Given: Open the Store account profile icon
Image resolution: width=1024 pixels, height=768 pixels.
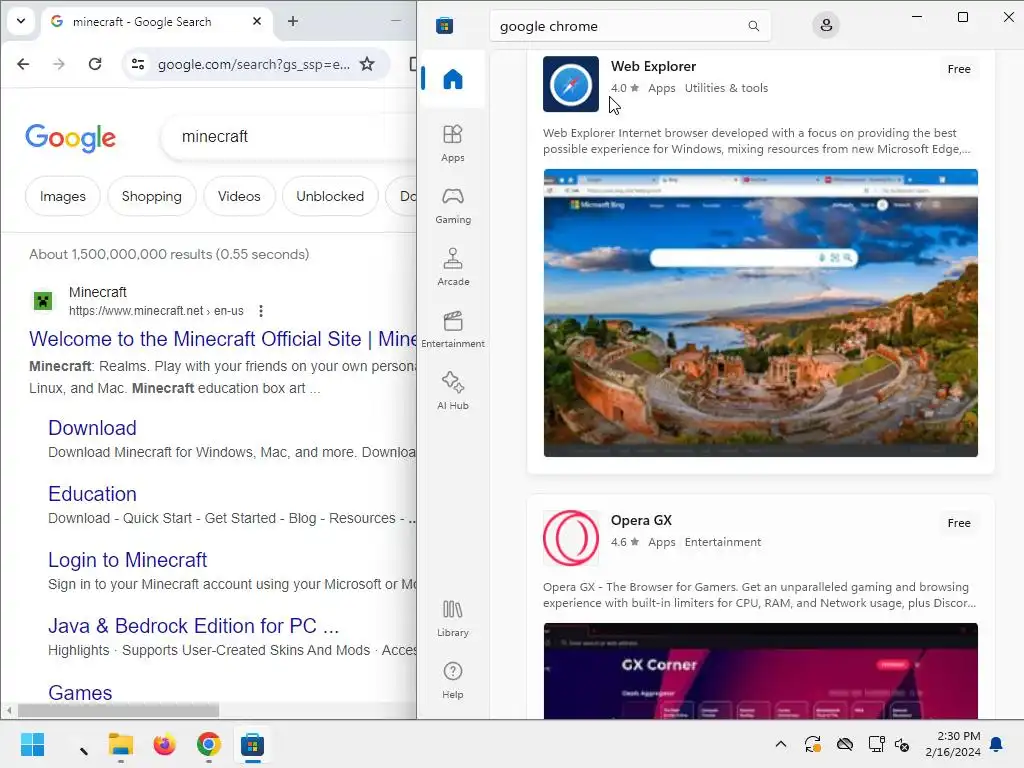Looking at the screenshot, I should pyautogui.click(x=826, y=25).
